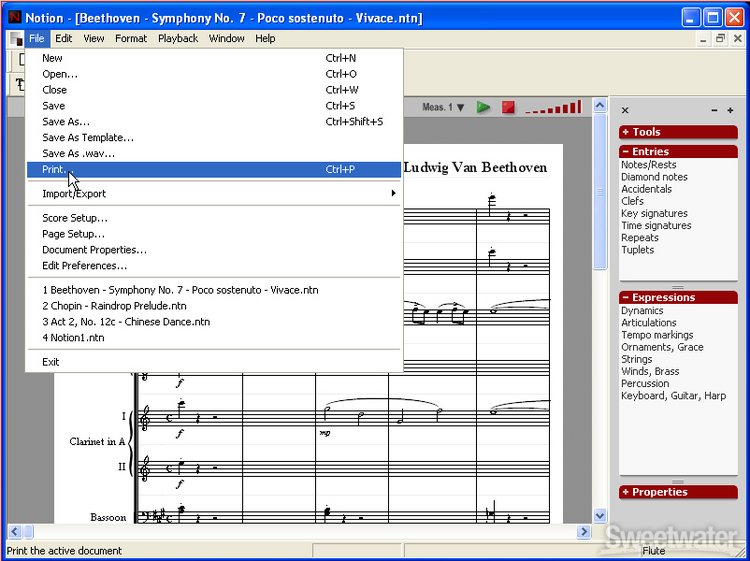Select Keyboard, Guitar, Harp expression

tap(673, 396)
